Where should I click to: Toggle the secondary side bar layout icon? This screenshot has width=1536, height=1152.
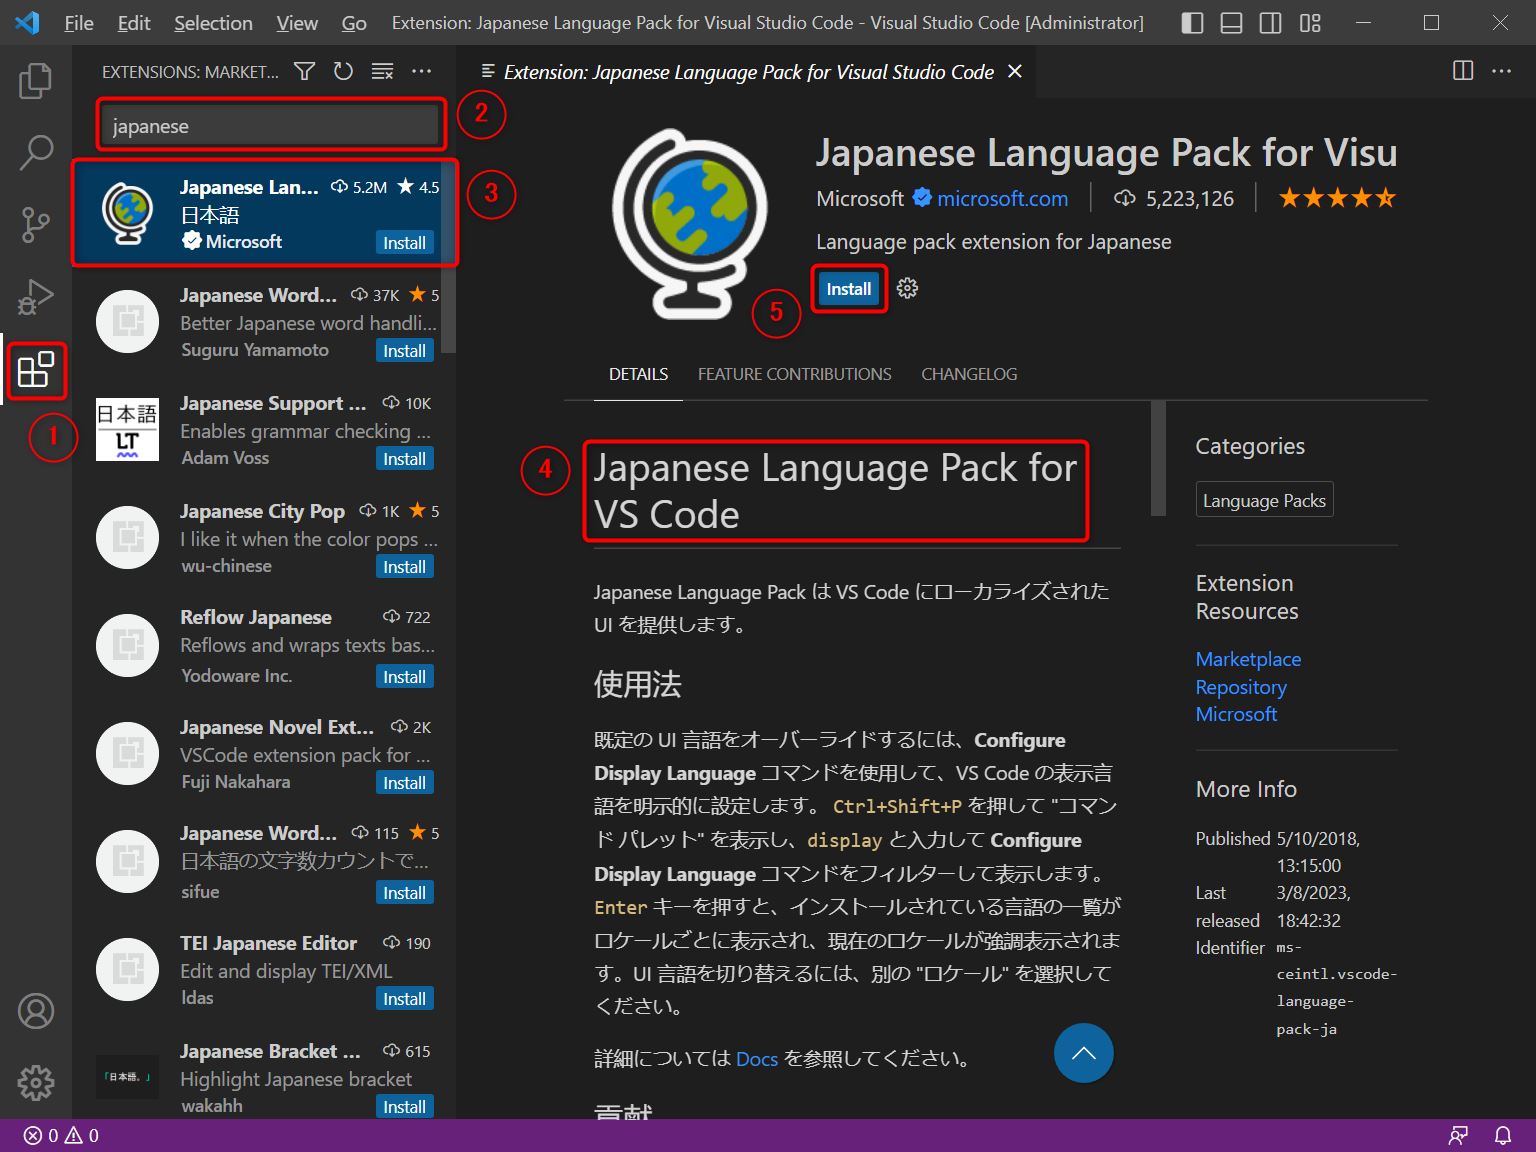[x=1270, y=23]
